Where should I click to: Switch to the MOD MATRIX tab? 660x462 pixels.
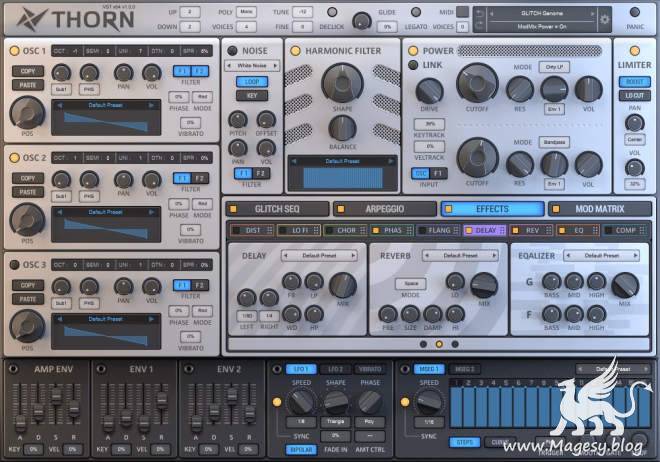click(600, 209)
